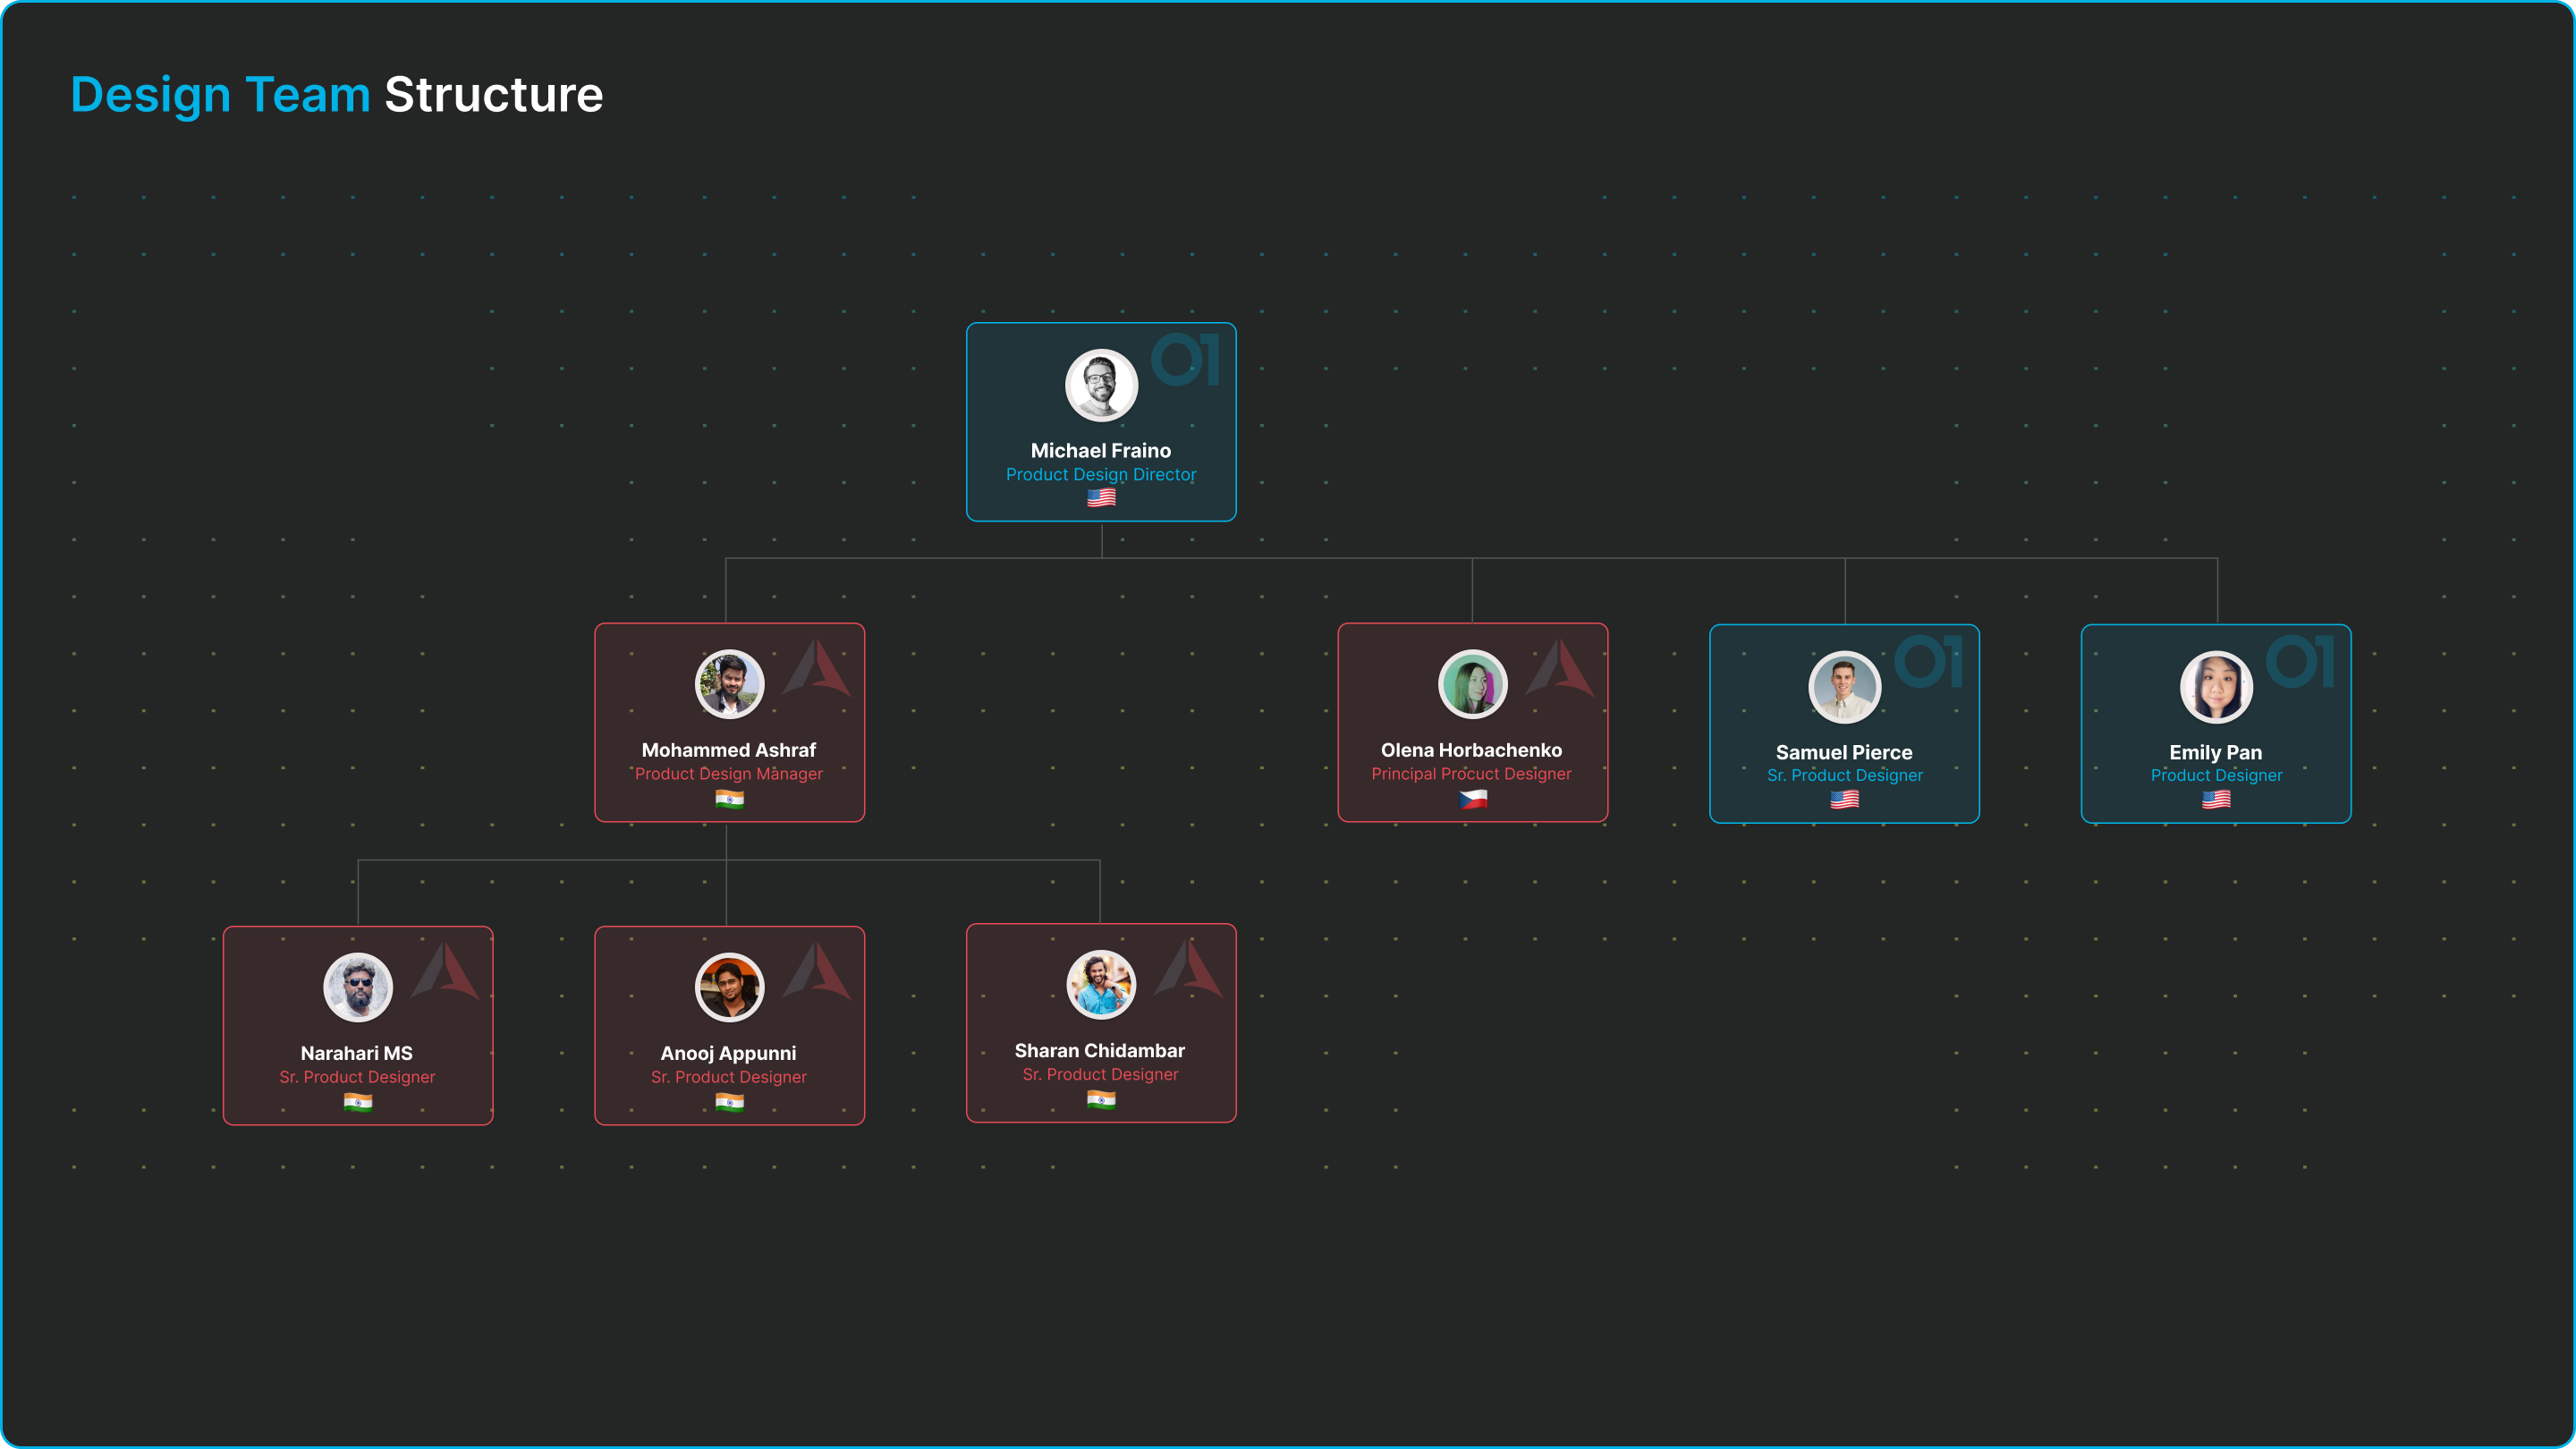Select Samuel Pierce's profile picture
Viewport: 2576px width, 1449px height.
click(1844, 687)
